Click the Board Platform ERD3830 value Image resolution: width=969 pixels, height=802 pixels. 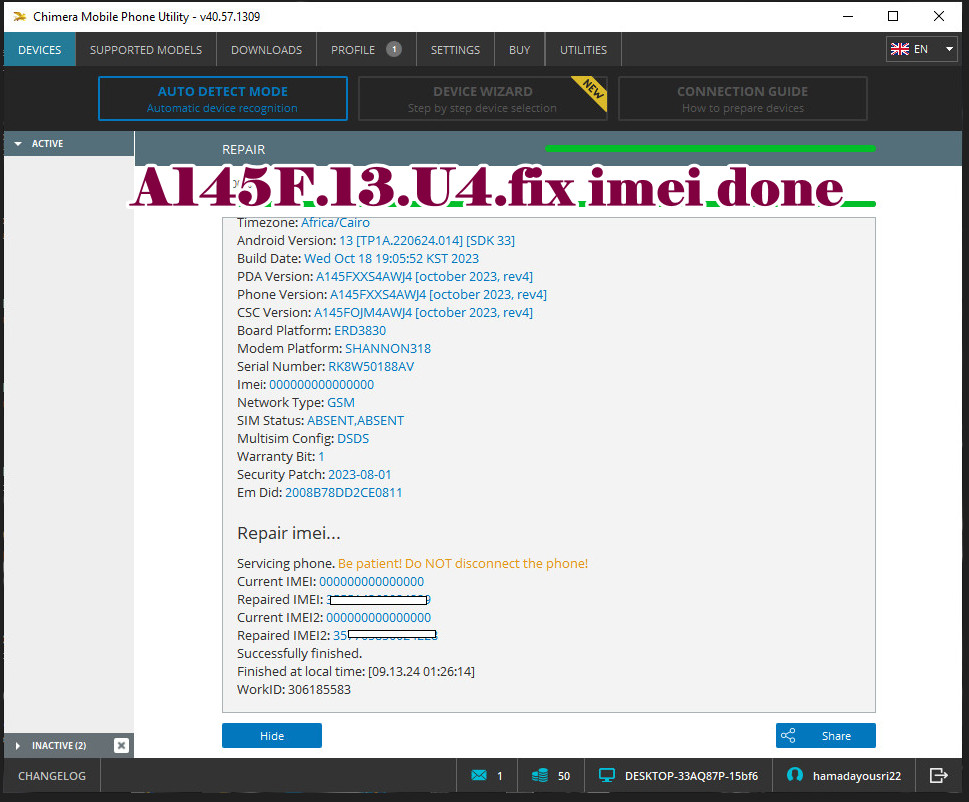coord(360,330)
